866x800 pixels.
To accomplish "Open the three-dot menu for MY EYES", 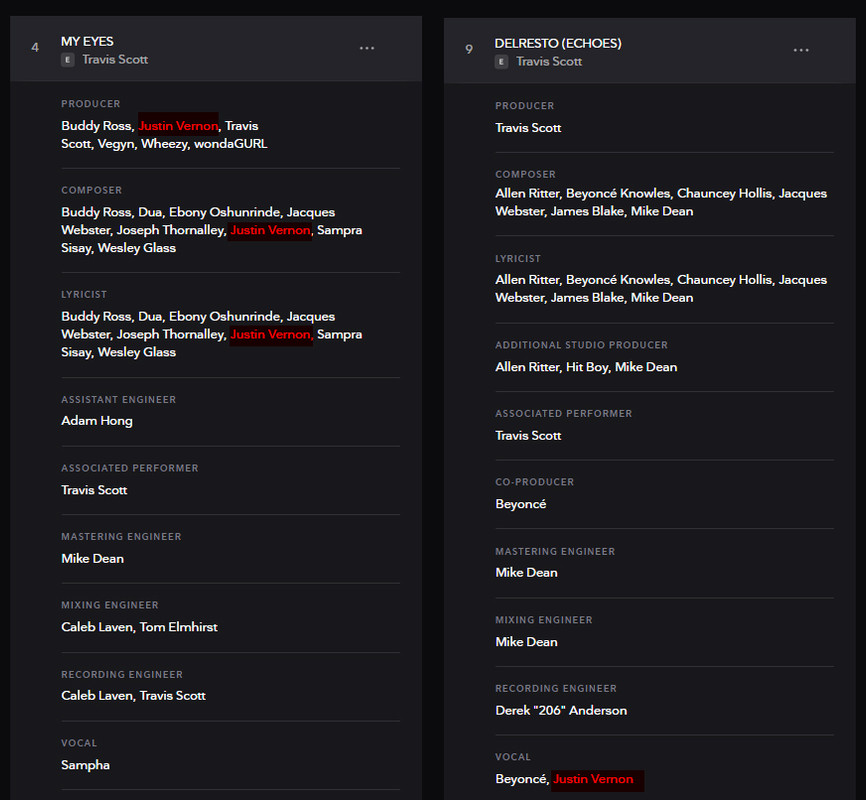I will coord(367,48).
